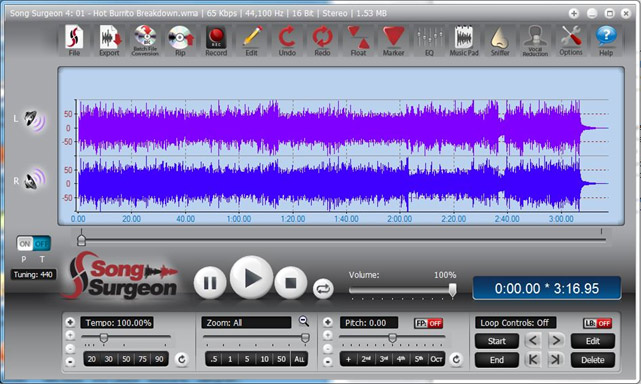Reset pitch with the circular arrow
This screenshot has width=641, height=384.
(456, 359)
